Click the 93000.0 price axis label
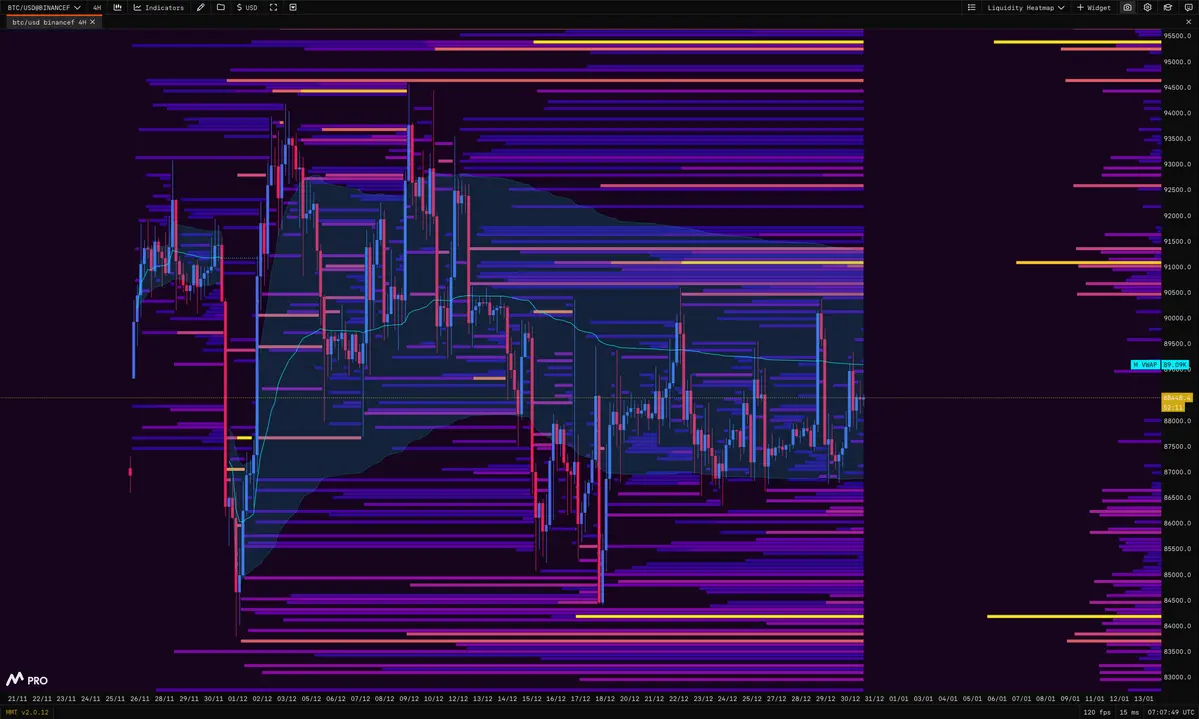This screenshot has width=1199, height=719. coord(1178,164)
